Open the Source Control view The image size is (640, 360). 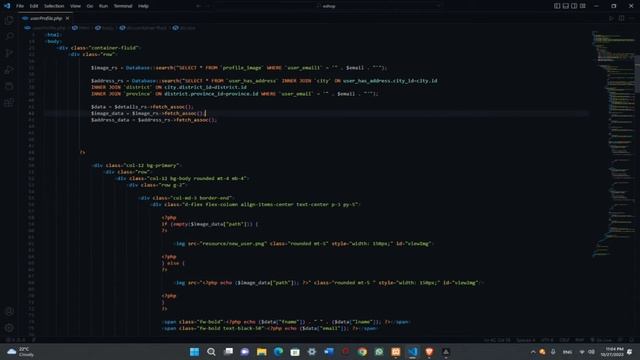[x=9, y=53]
